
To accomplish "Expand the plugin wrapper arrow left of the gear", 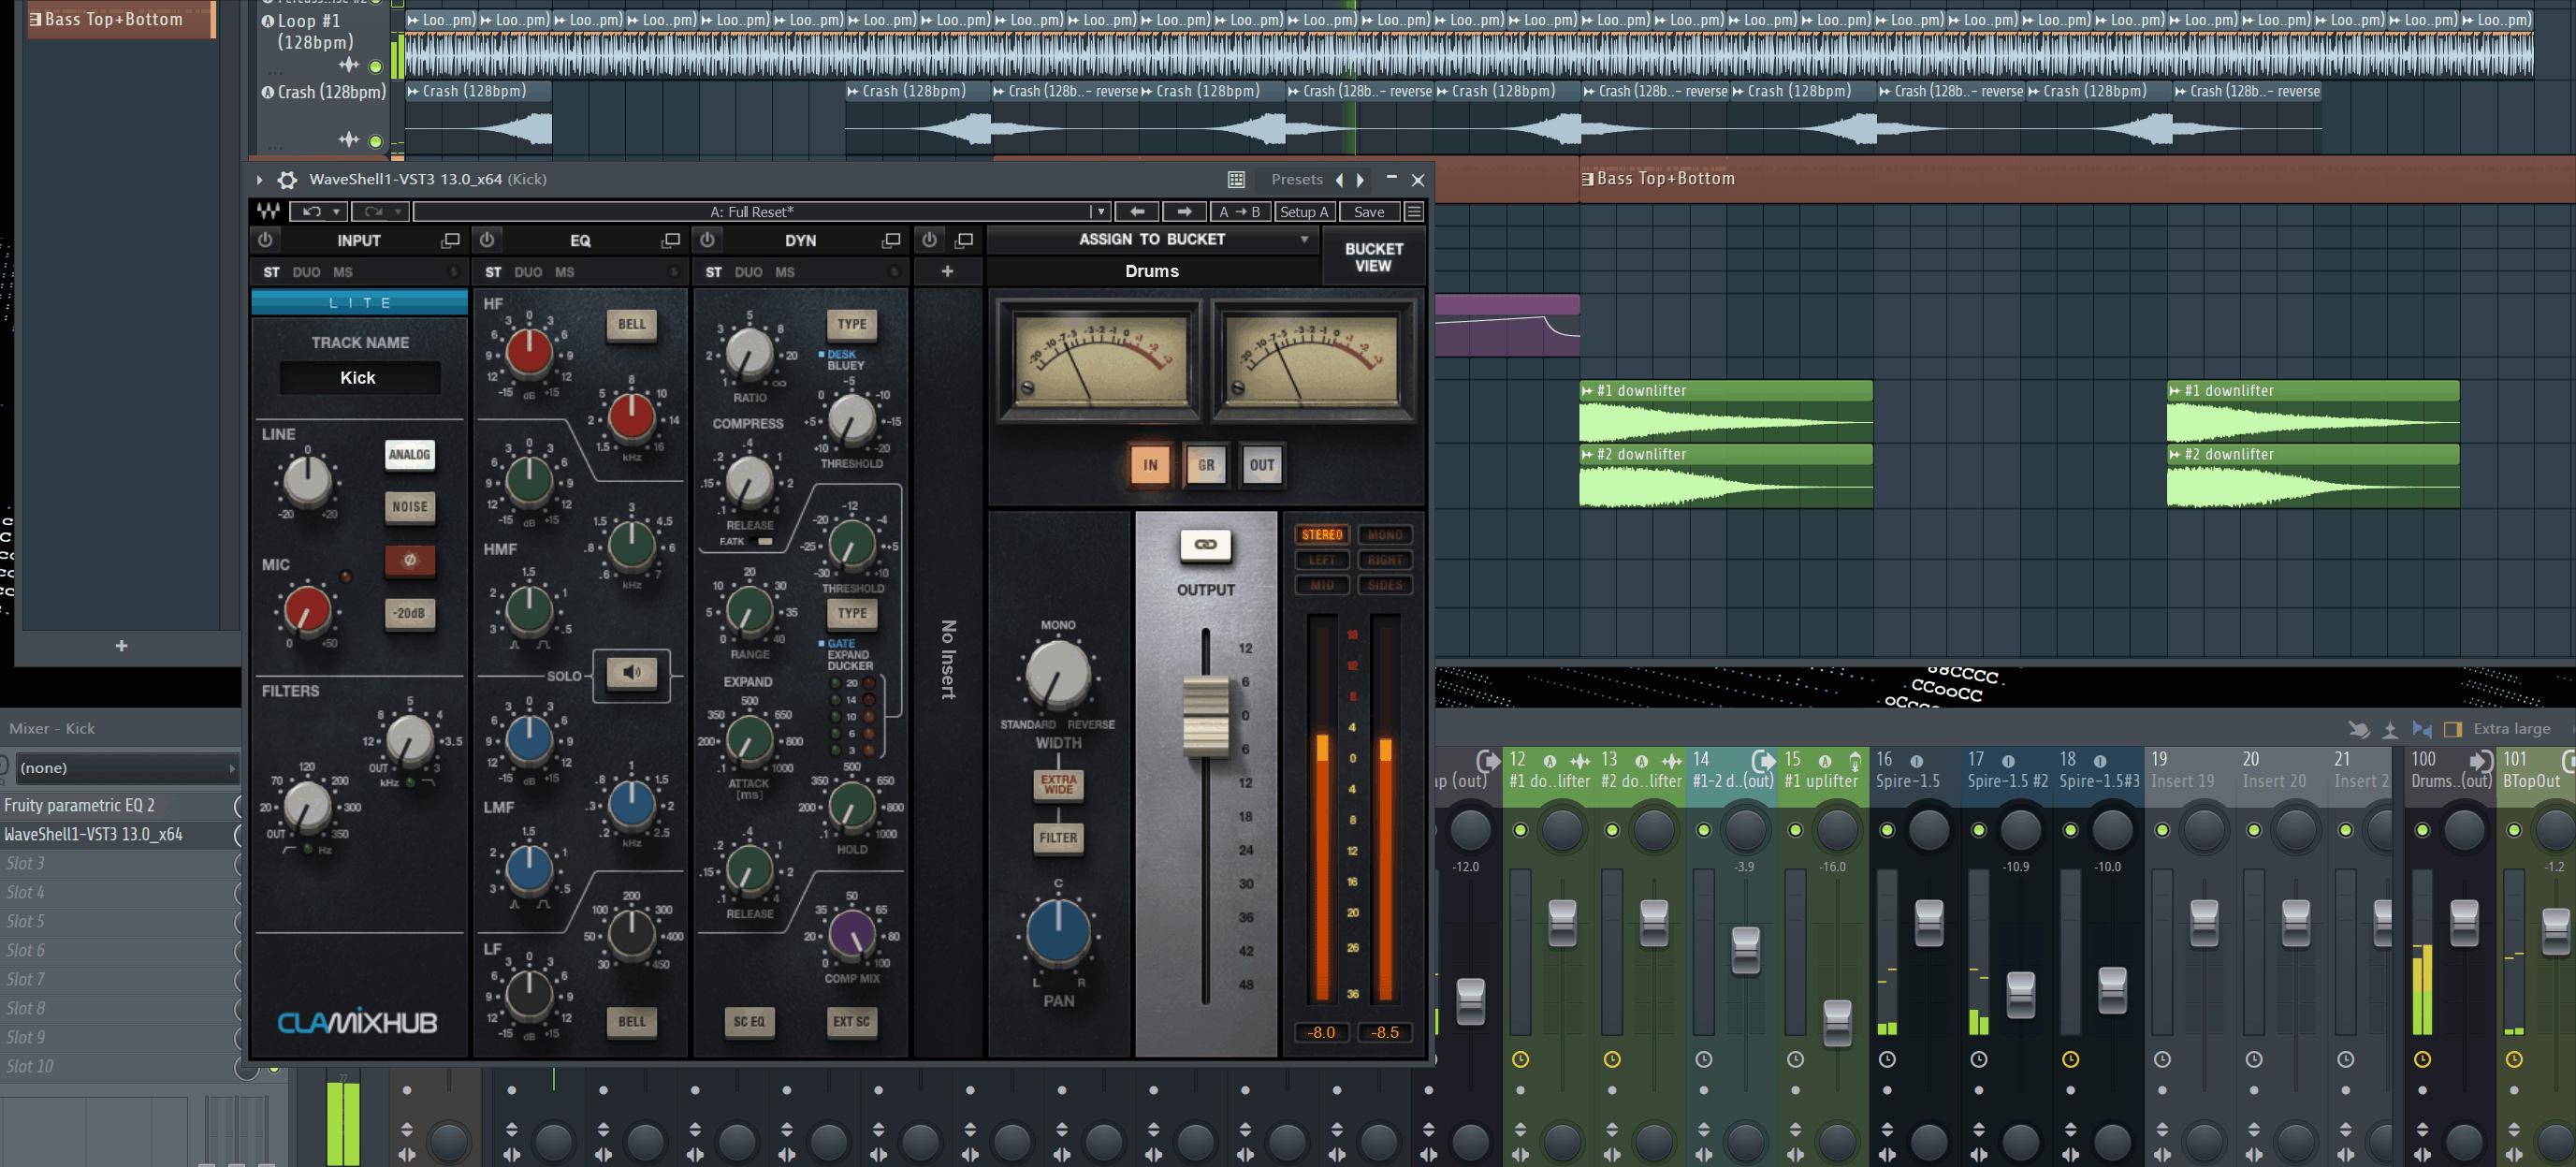I will pyautogui.click(x=259, y=180).
